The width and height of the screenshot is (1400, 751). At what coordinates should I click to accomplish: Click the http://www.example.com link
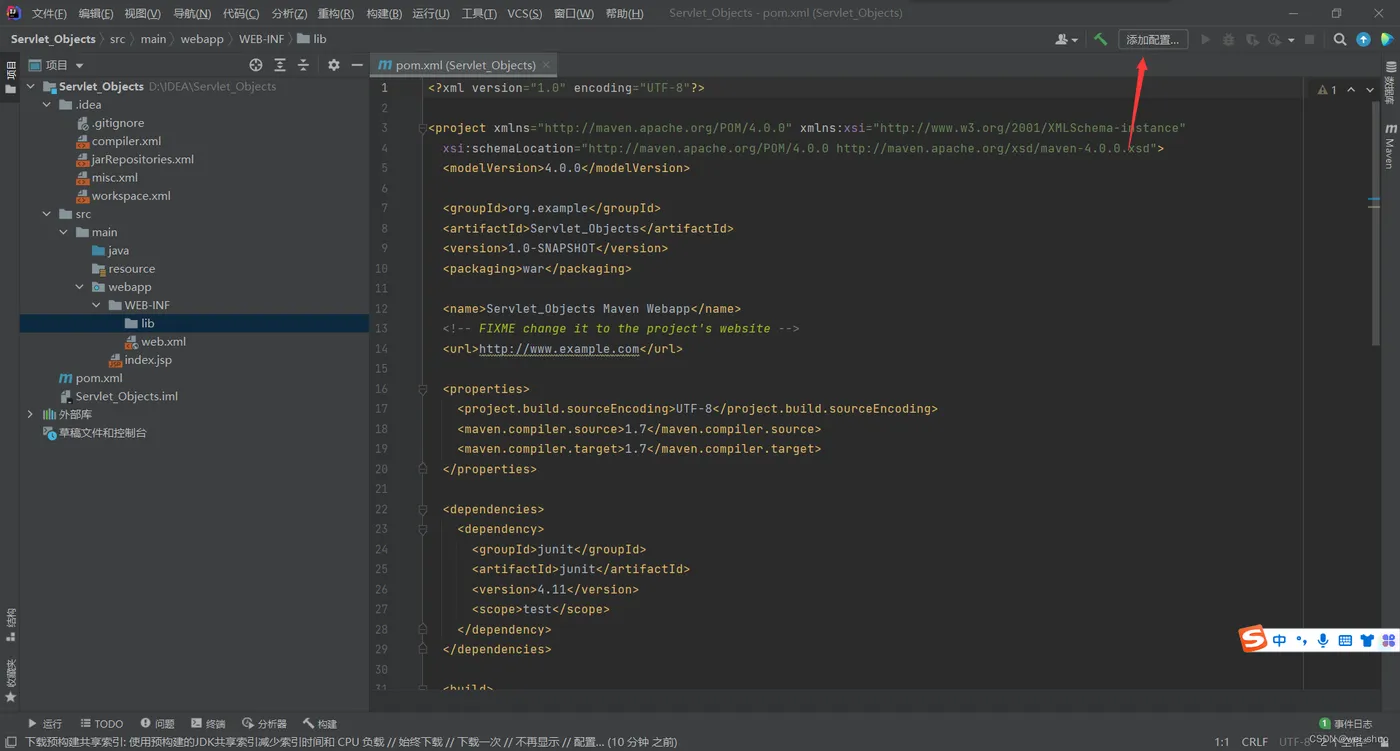(x=559, y=349)
